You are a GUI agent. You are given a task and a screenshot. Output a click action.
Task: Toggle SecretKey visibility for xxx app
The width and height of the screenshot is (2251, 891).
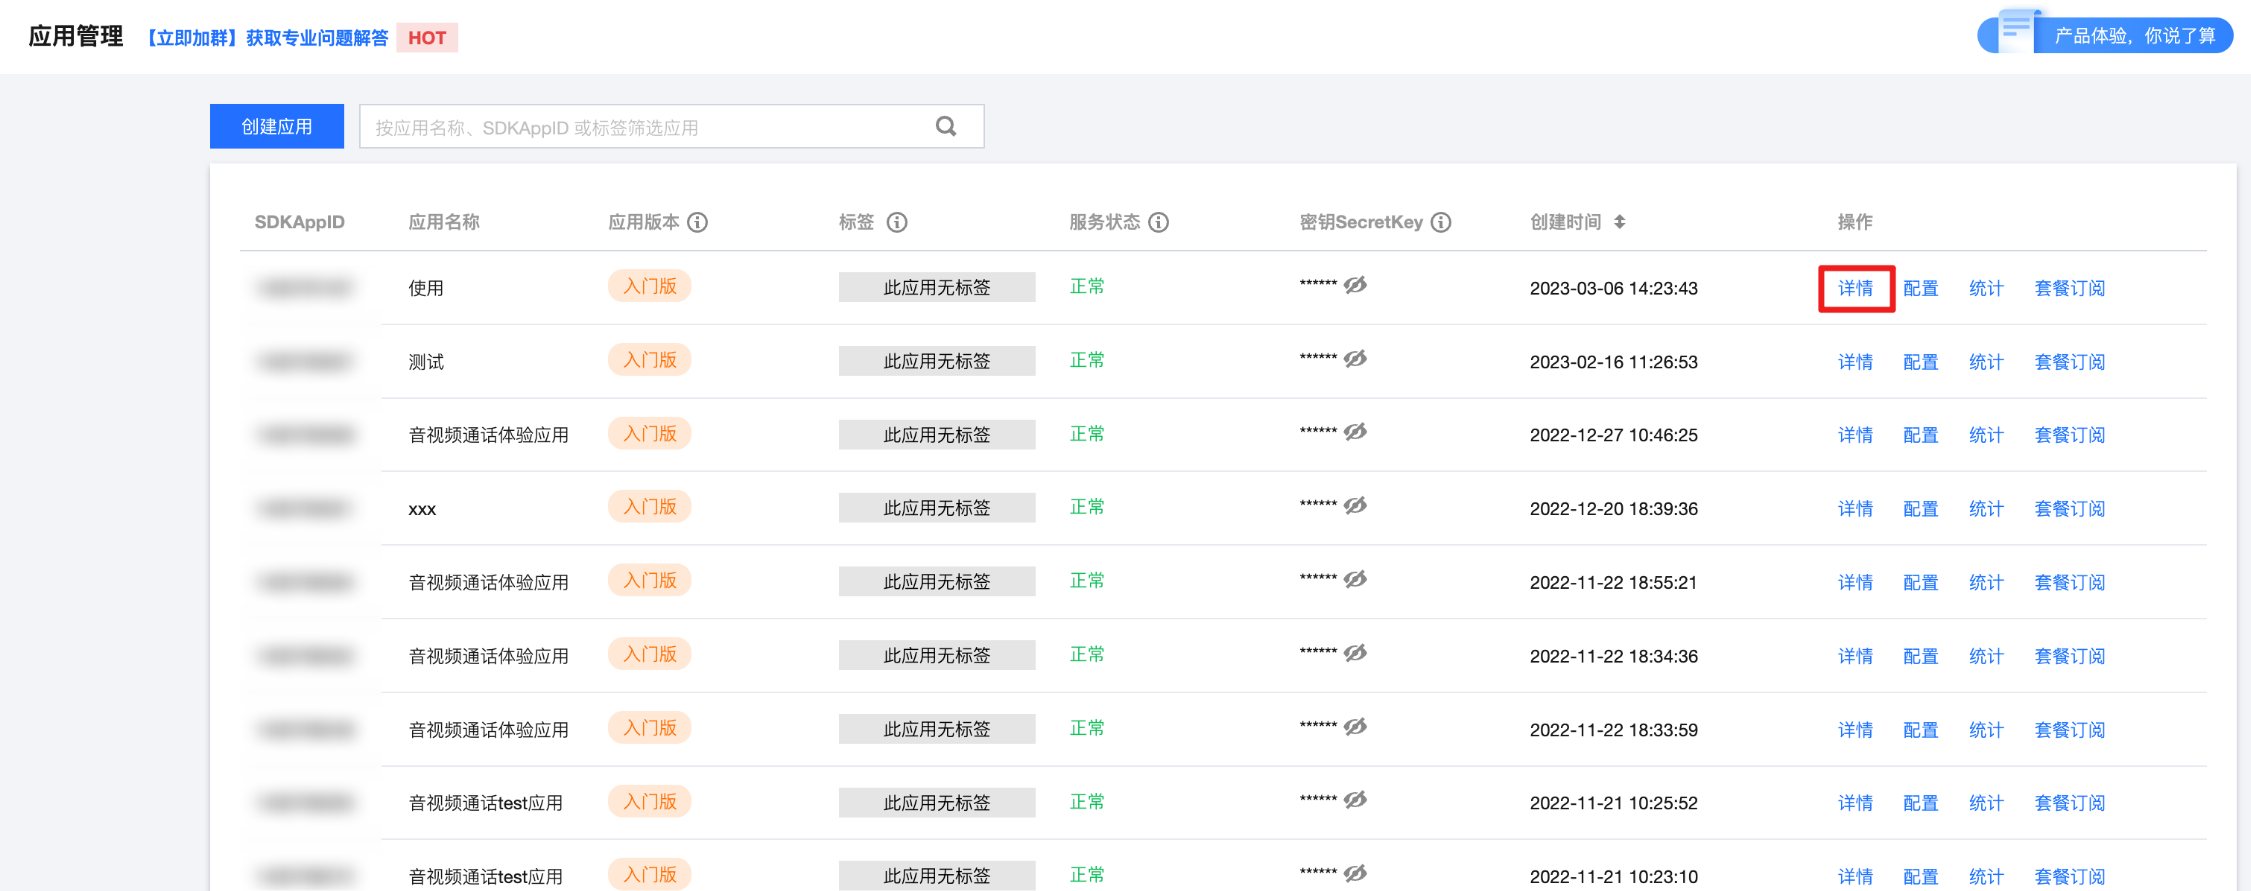pyautogui.click(x=1355, y=506)
